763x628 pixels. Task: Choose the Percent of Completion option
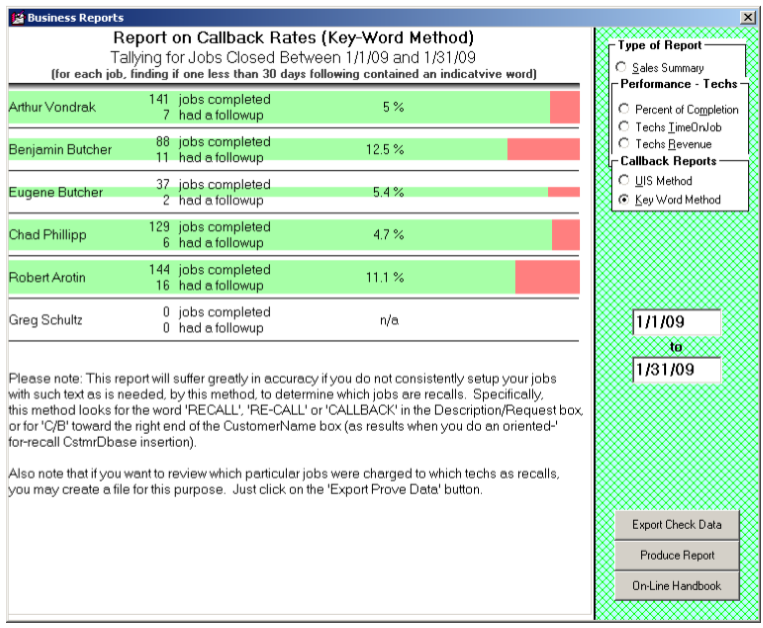tap(624, 109)
